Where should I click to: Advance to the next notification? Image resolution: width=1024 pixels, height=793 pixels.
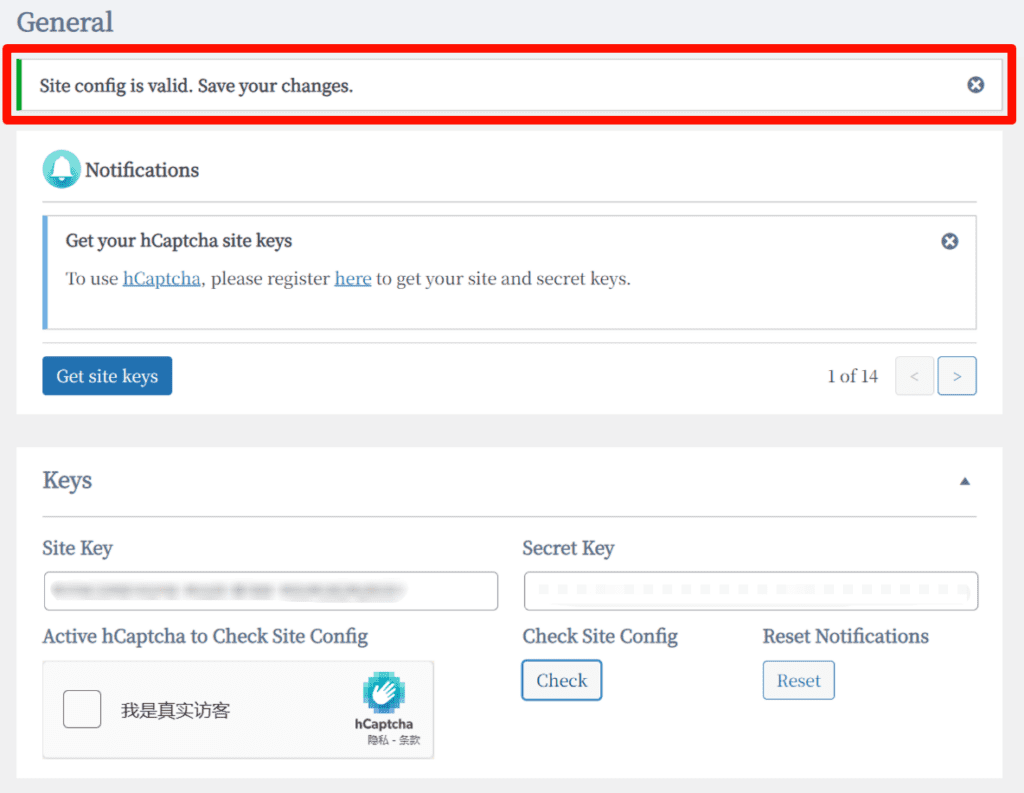point(957,376)
